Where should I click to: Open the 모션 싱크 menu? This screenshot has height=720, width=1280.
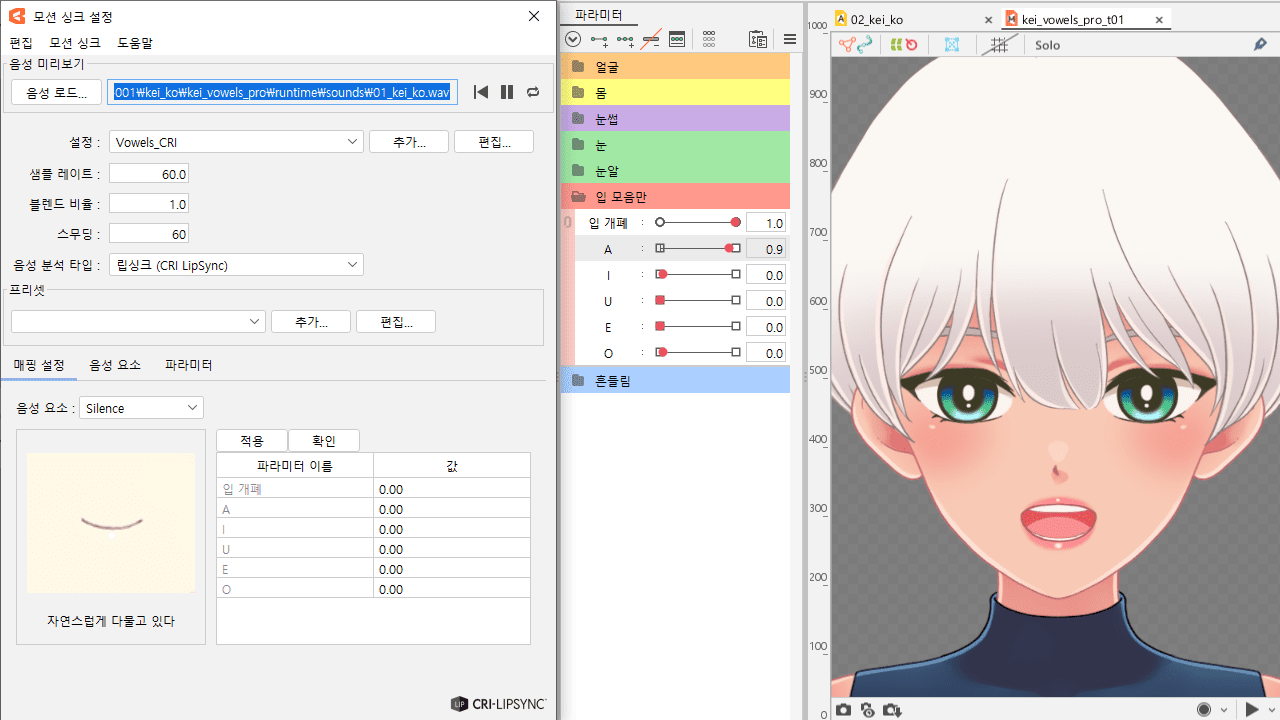75,43
